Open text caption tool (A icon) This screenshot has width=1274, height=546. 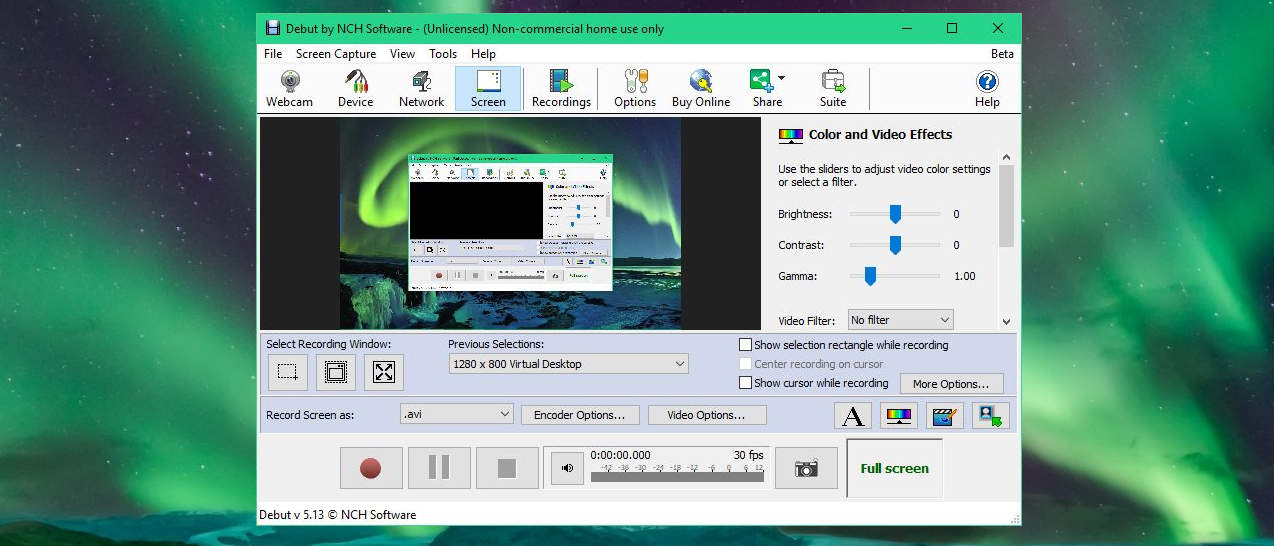click(853, 416)
